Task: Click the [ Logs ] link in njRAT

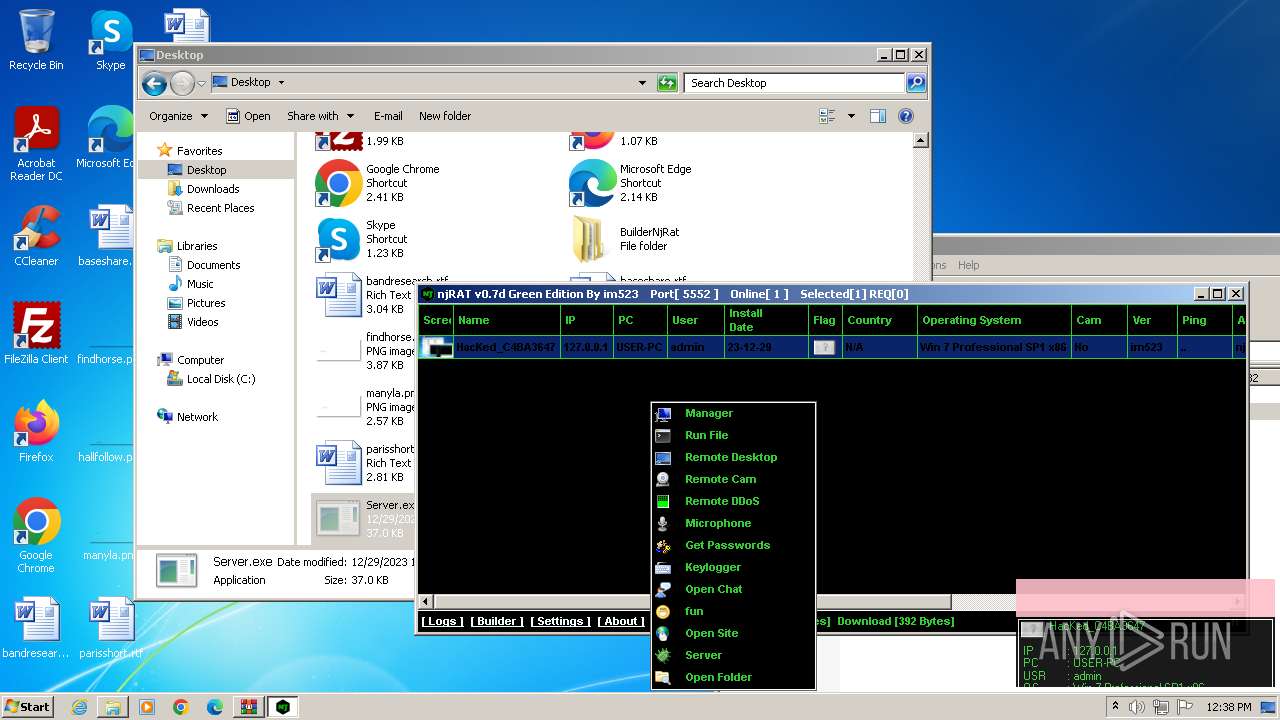Action: click(x=442, y=621)
